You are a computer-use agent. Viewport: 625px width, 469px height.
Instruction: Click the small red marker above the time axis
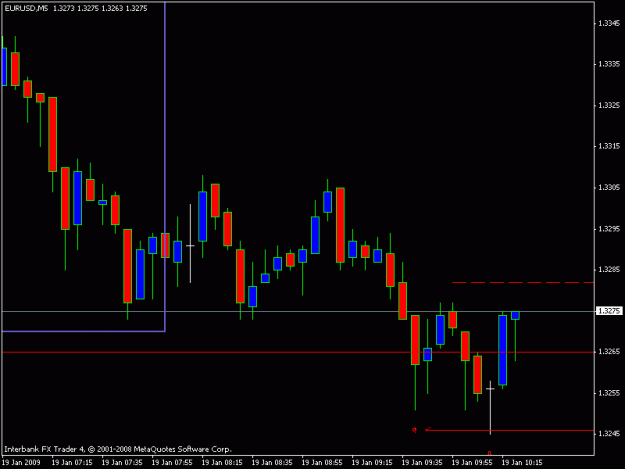(x=489, y=453)
